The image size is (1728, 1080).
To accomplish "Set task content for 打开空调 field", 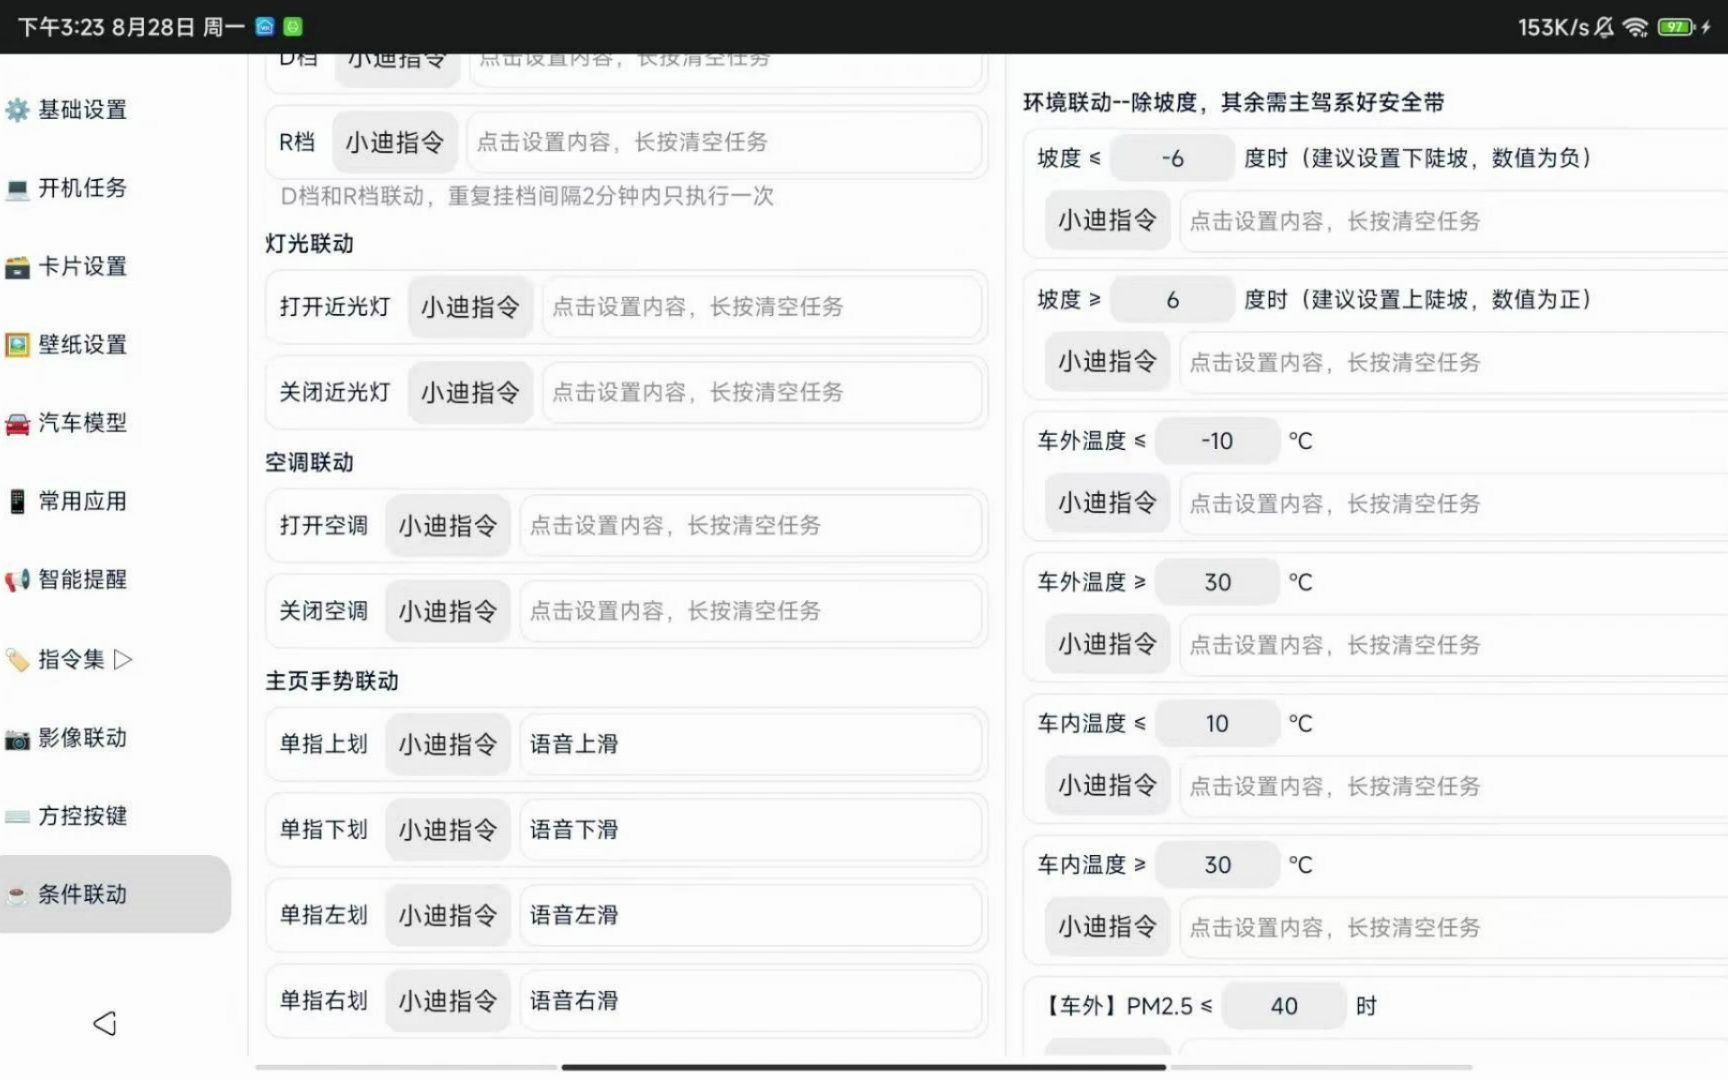I will pos(751,526).
